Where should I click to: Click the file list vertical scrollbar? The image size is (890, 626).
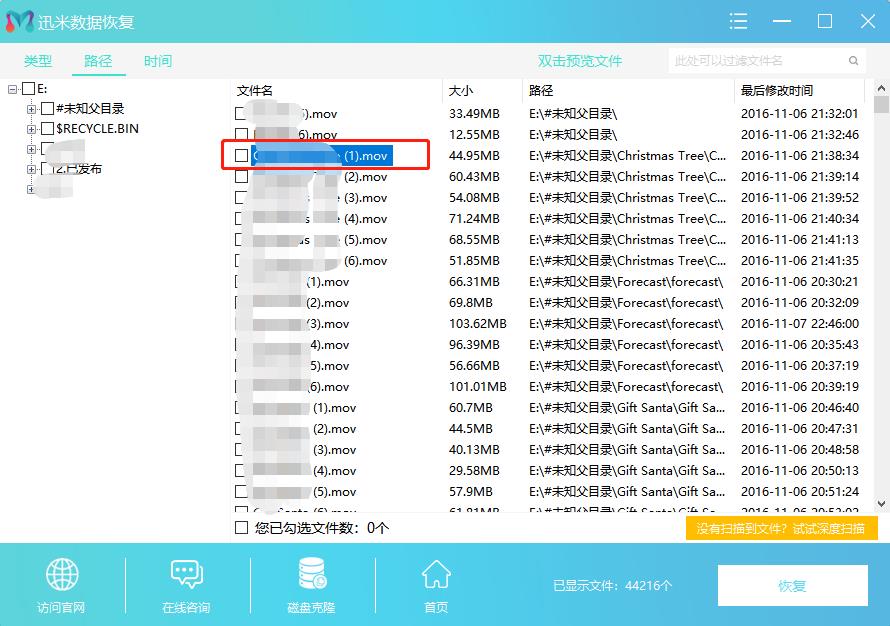(x=881, y=300)
